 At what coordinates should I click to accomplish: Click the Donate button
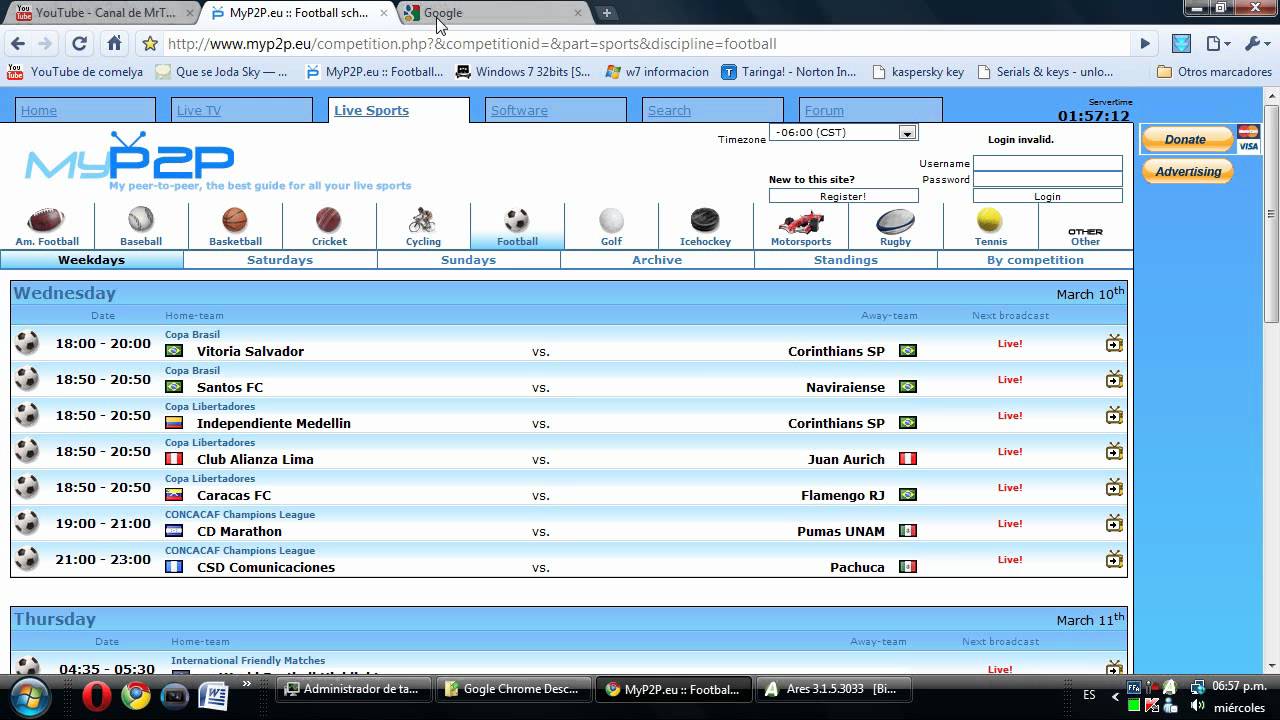coord(1185,139)
